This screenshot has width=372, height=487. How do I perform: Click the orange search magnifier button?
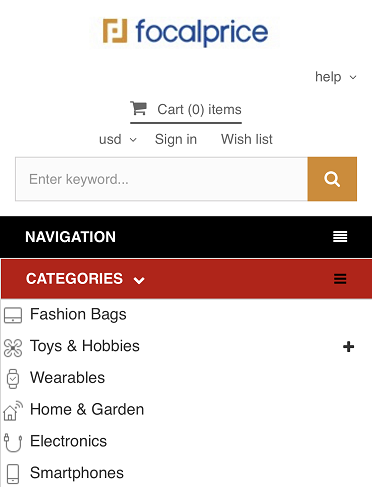pos(332,179)
